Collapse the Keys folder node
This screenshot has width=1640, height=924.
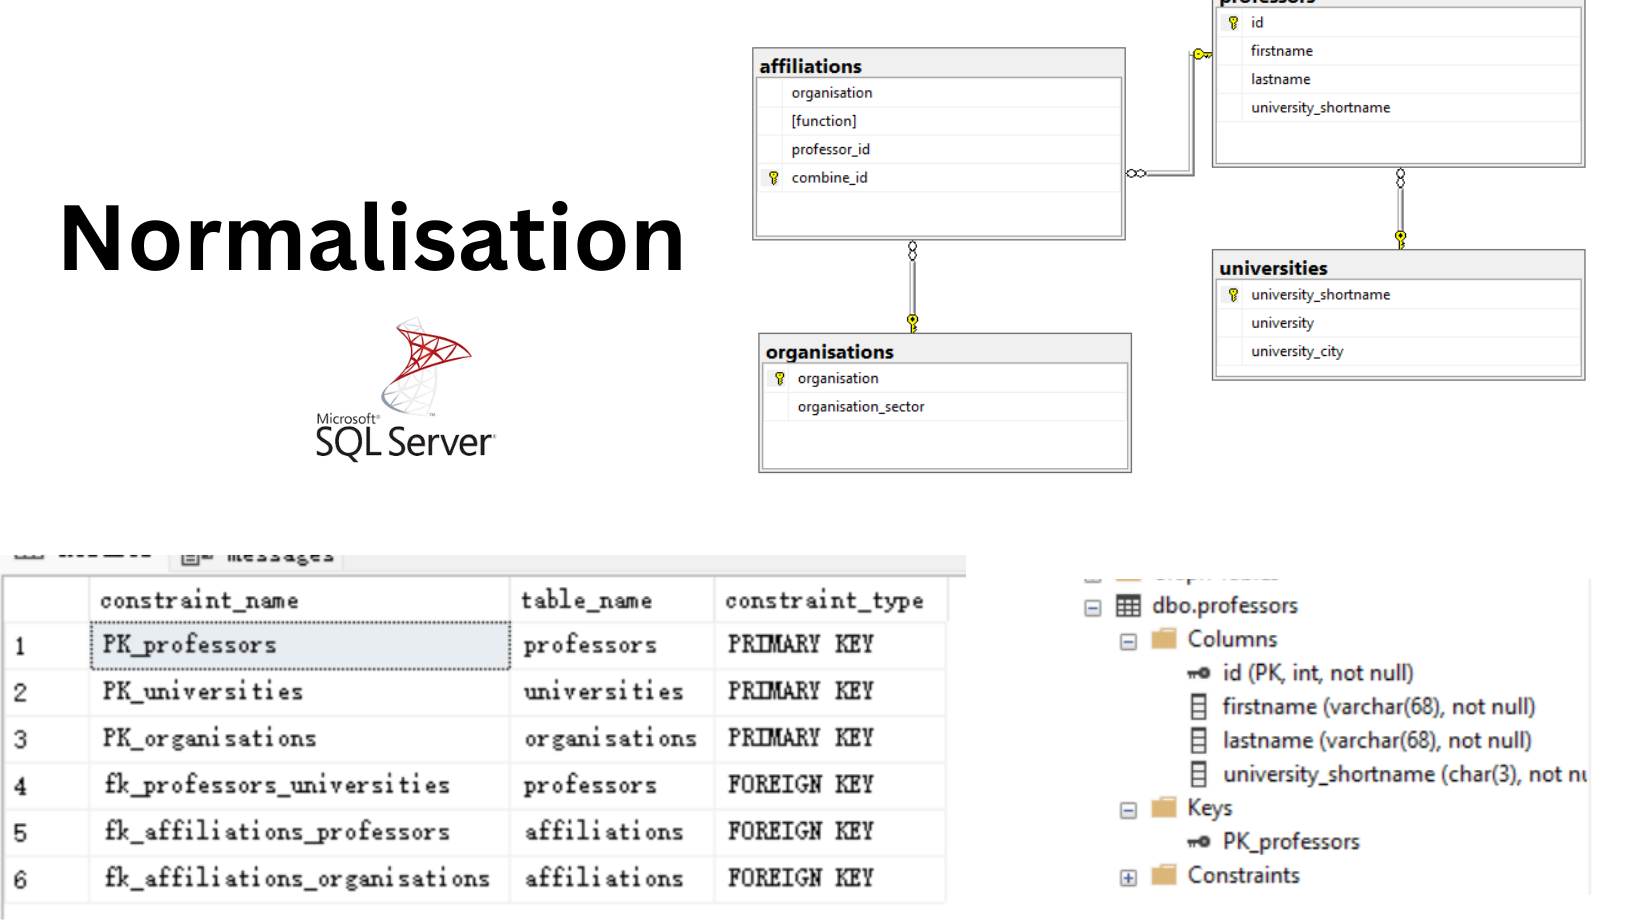pos(1128,810)
